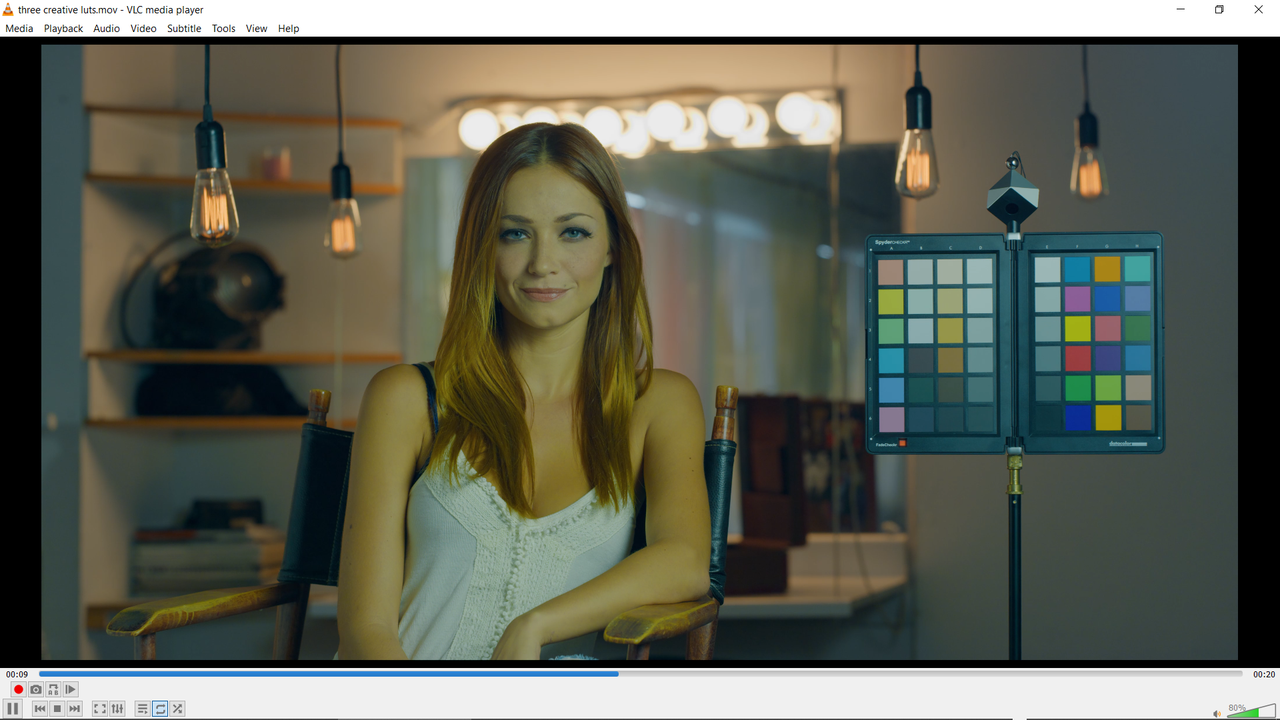Stop the video playback

[57, 708]
